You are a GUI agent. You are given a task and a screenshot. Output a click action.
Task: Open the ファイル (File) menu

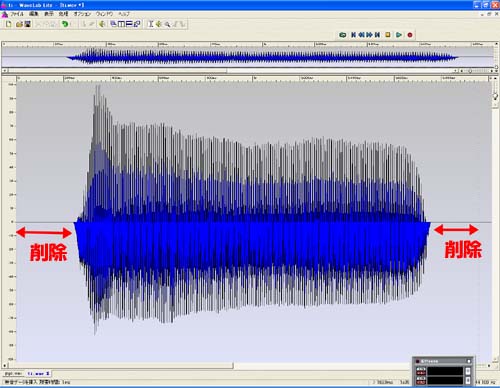point(17,14)
